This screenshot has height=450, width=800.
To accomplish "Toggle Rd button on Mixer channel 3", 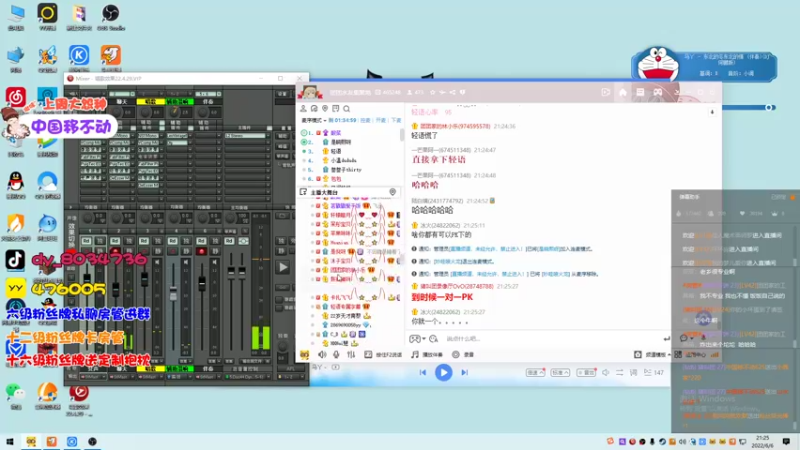I will point(144,241).
